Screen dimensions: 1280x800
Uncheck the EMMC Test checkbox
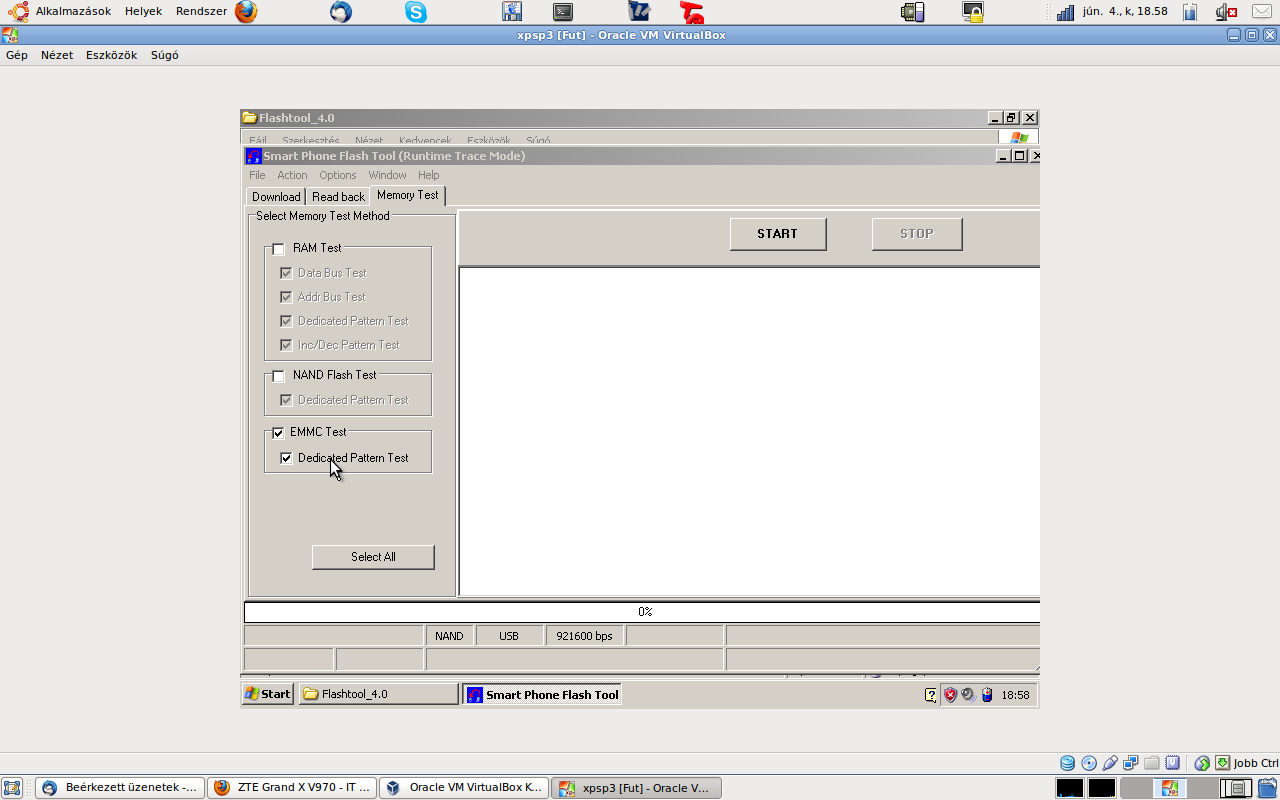click(278, 433)
